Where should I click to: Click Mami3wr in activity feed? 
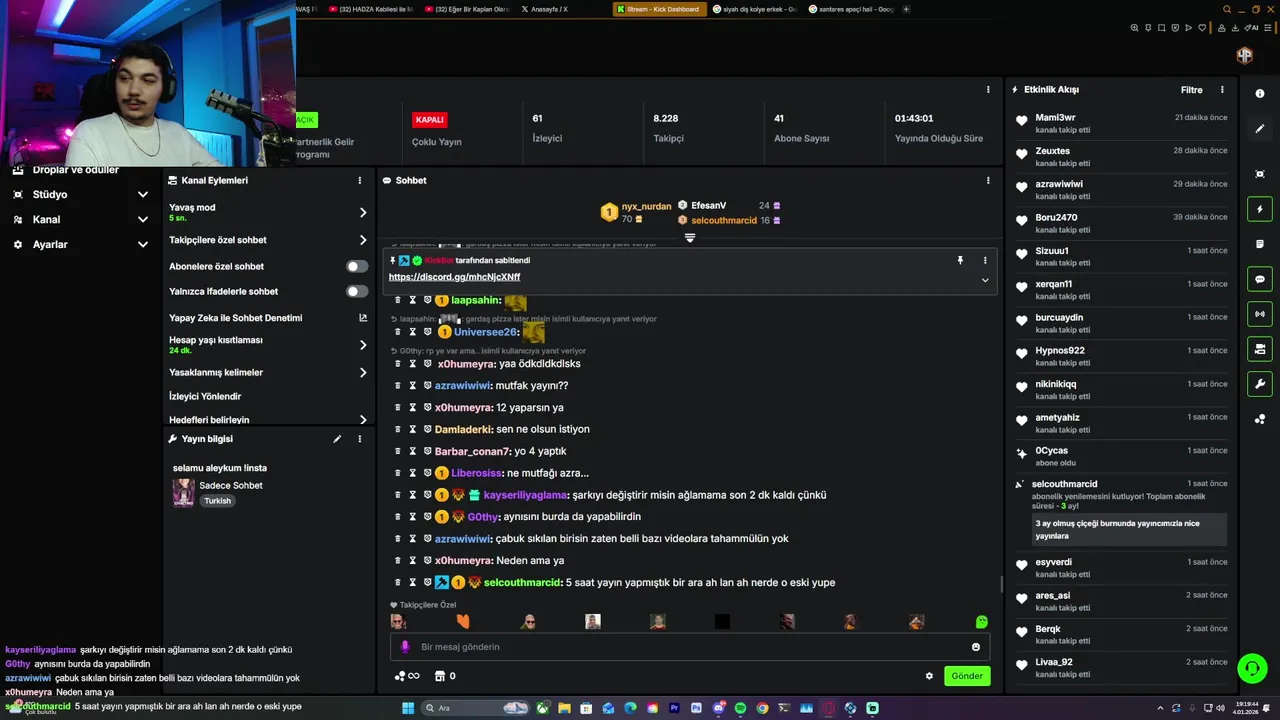(1055, 118)
